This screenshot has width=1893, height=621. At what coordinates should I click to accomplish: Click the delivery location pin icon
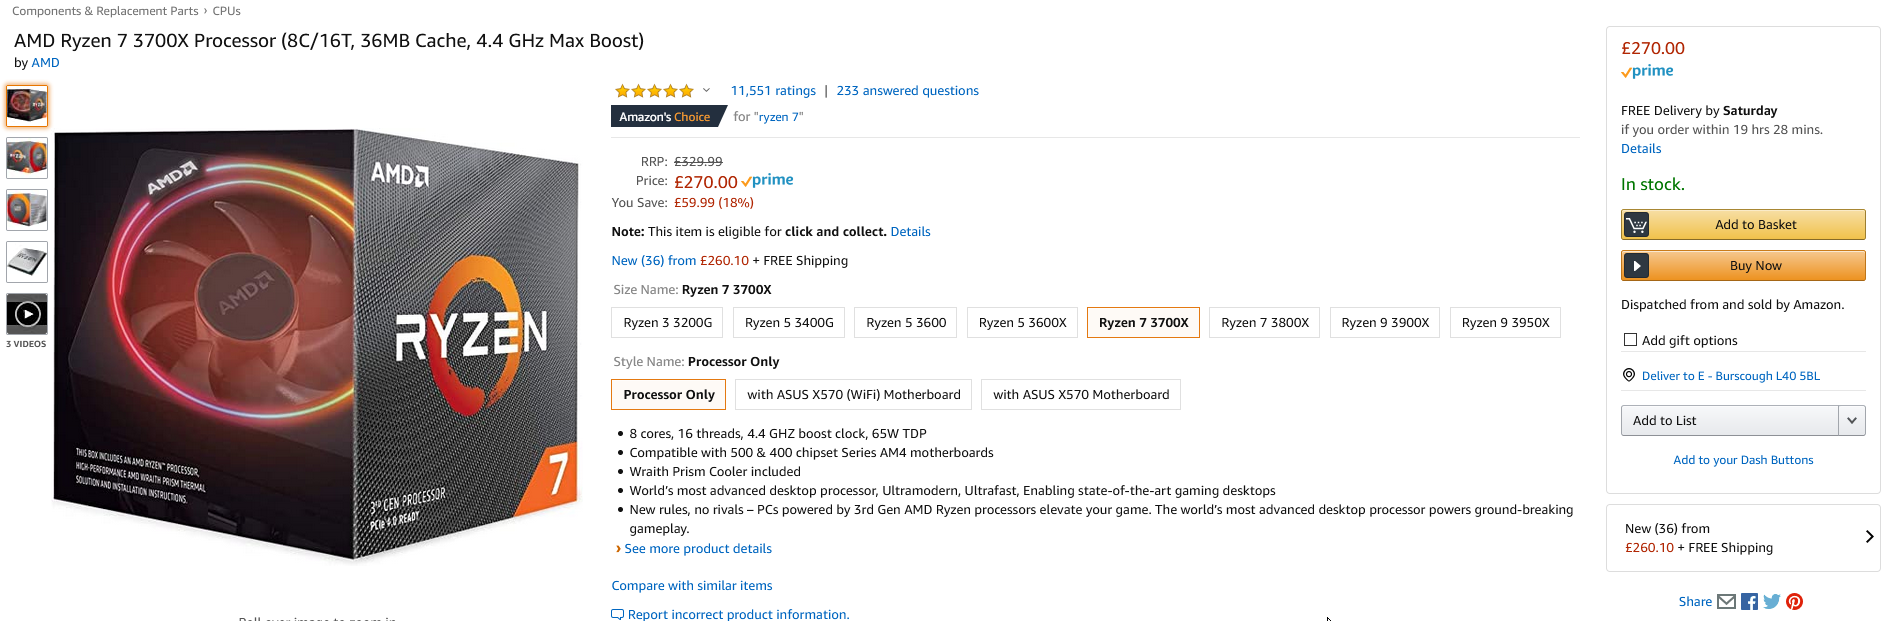coord(1629,375)
